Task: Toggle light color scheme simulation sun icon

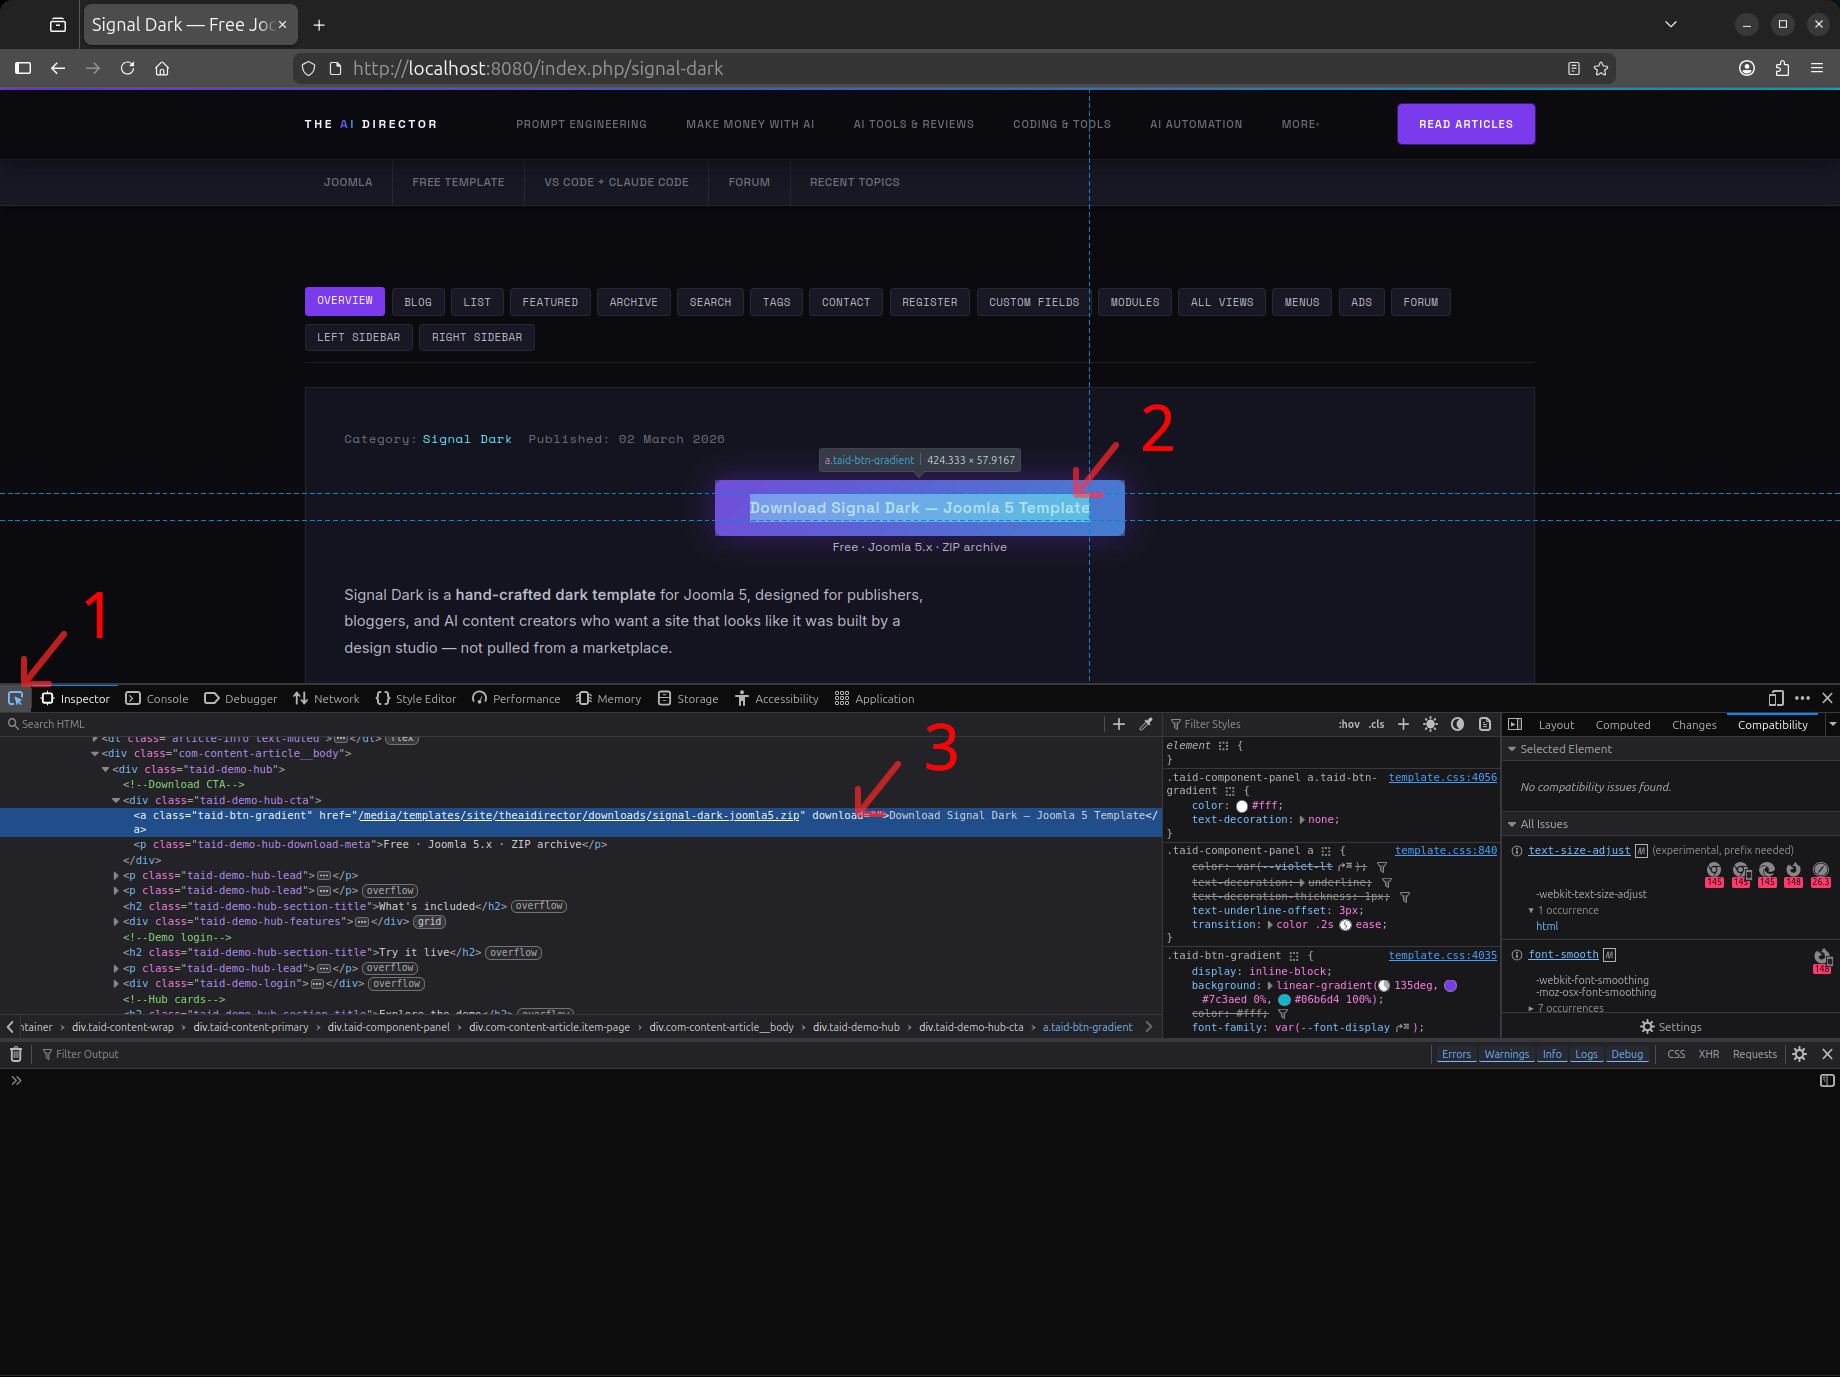Action: (1430, 723)
